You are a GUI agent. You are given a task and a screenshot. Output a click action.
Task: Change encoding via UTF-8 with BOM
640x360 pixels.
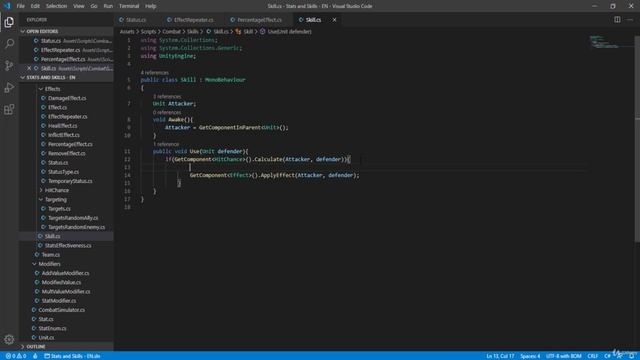click(x=563, y=356)
